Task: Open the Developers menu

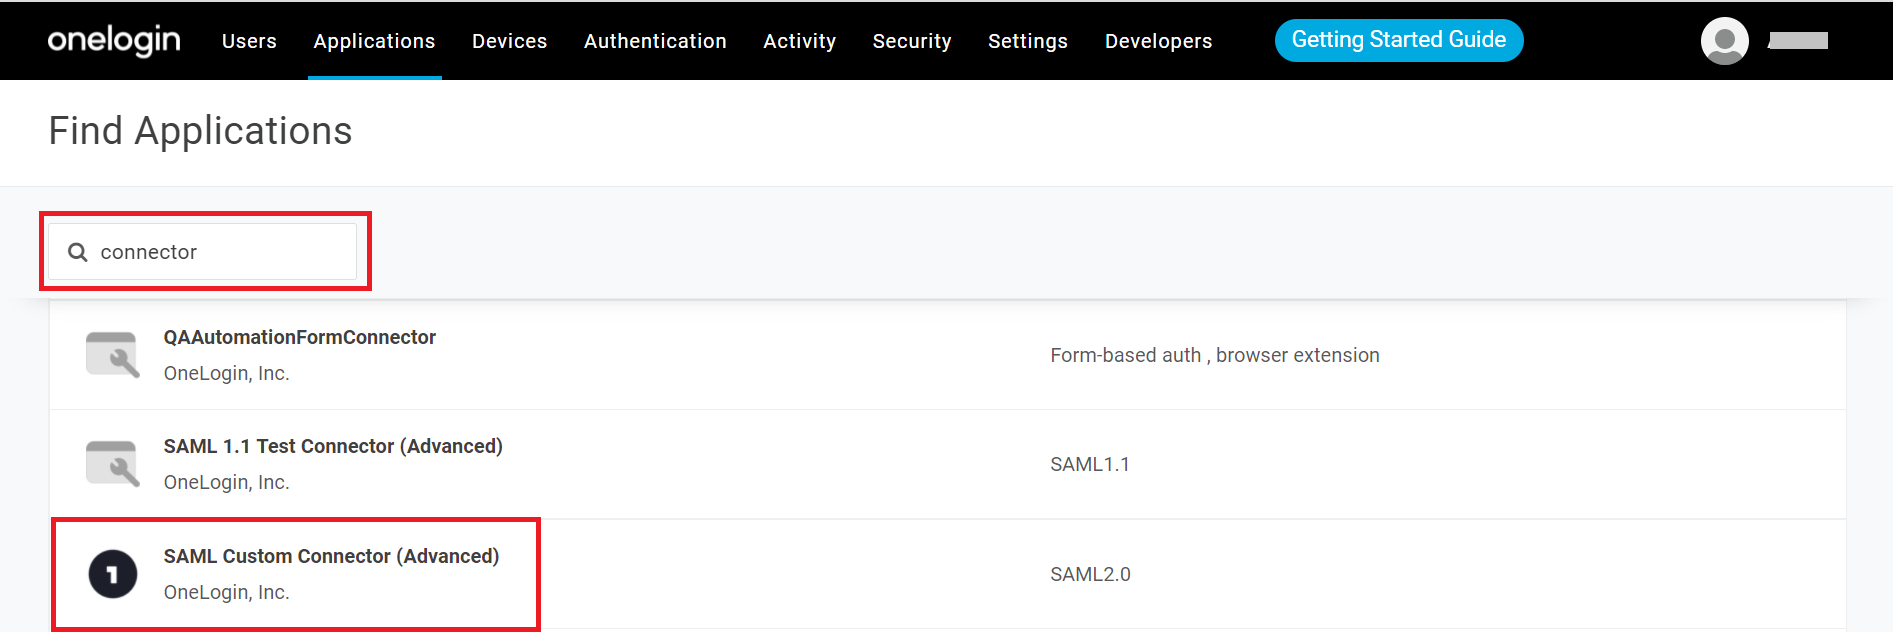Action: [x=1159, y=41]
